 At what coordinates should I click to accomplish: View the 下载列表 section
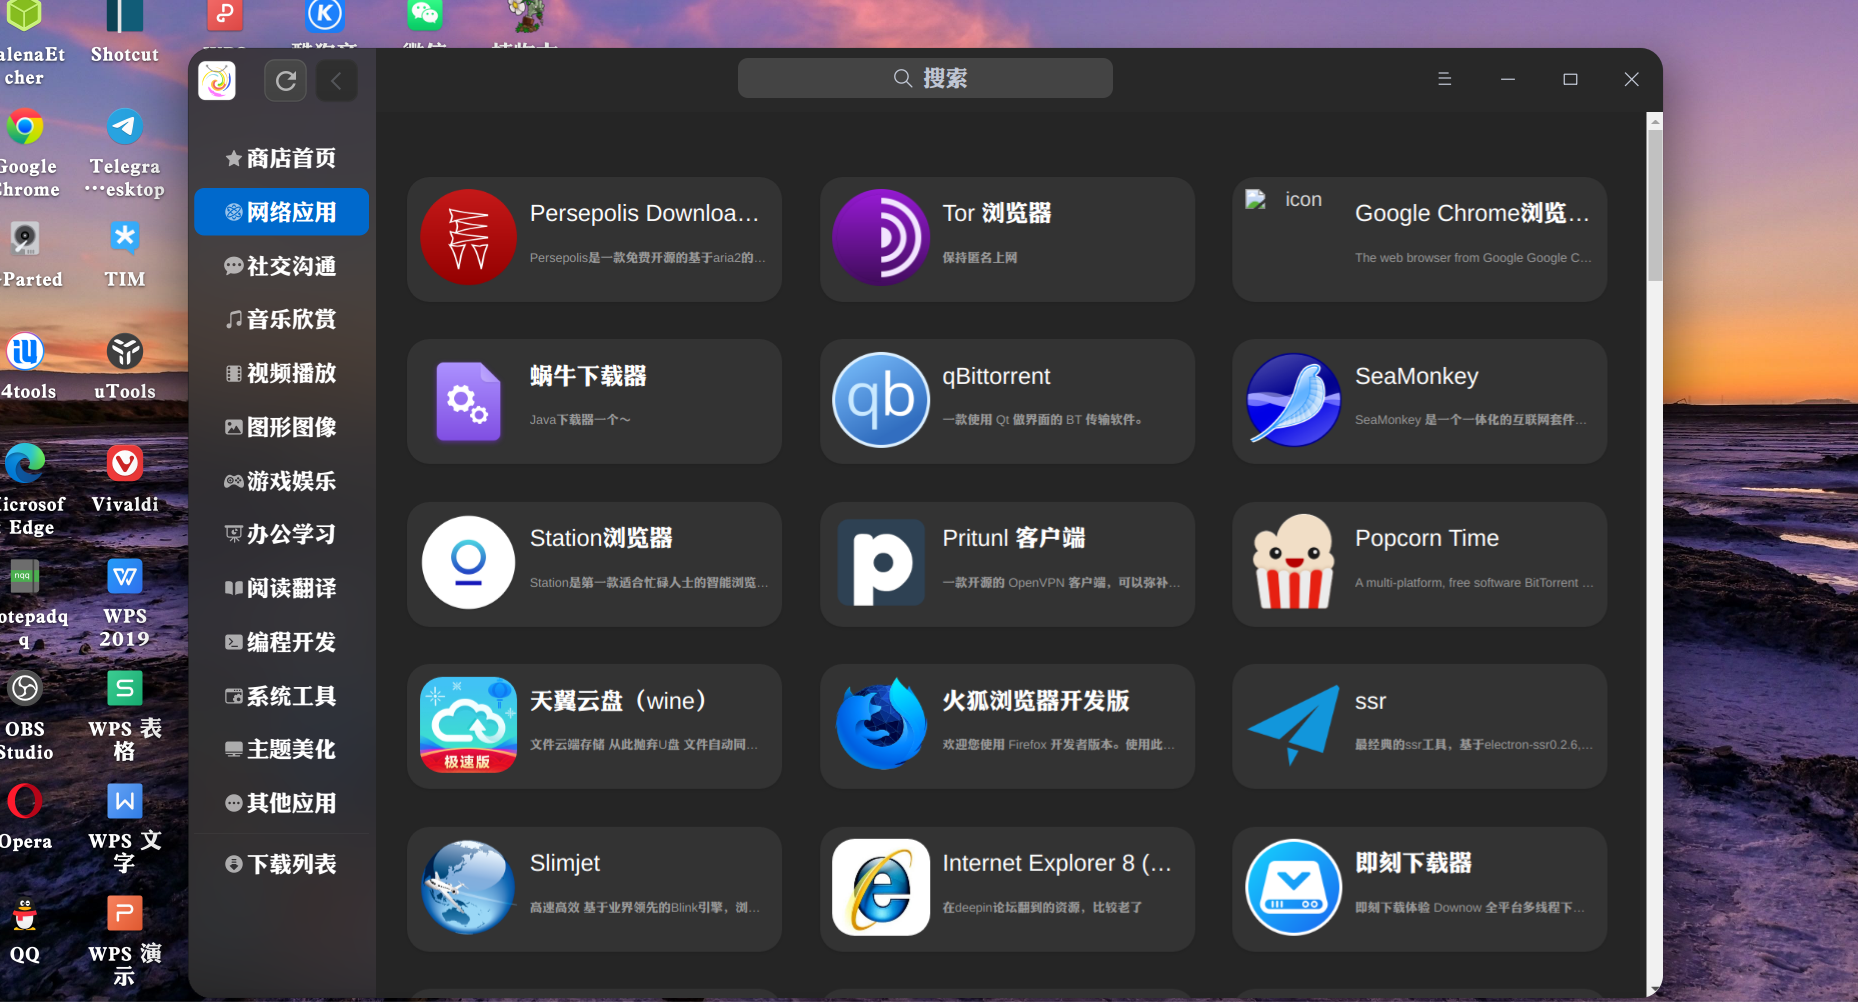point(281,863)
